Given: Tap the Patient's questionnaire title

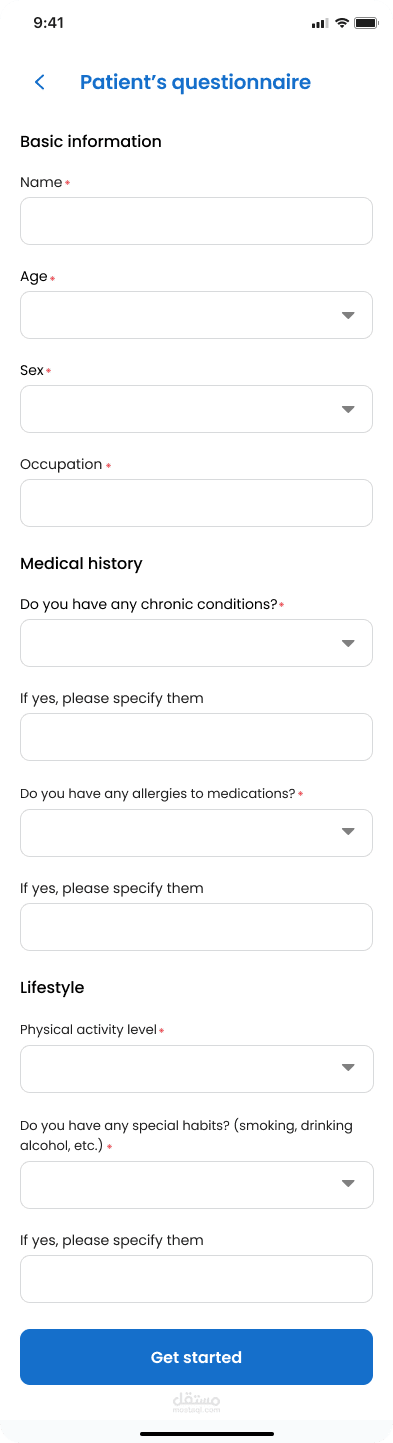Looking at the screenshot, I should click(195, 83).
